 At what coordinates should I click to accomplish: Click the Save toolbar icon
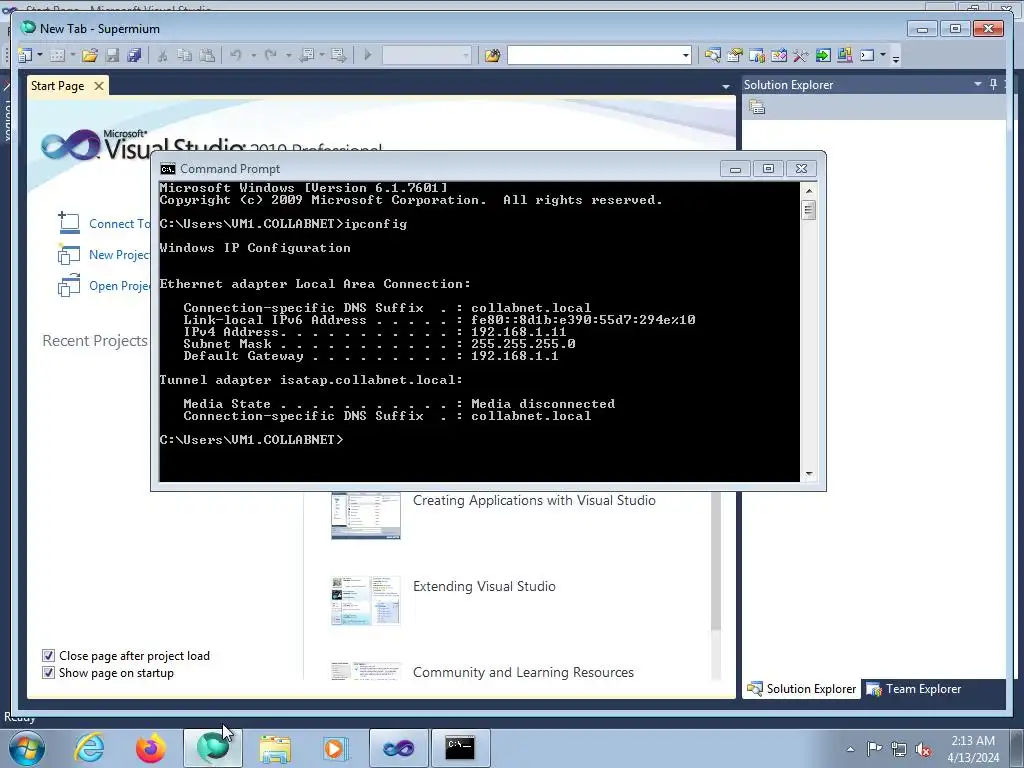(112, 56)
